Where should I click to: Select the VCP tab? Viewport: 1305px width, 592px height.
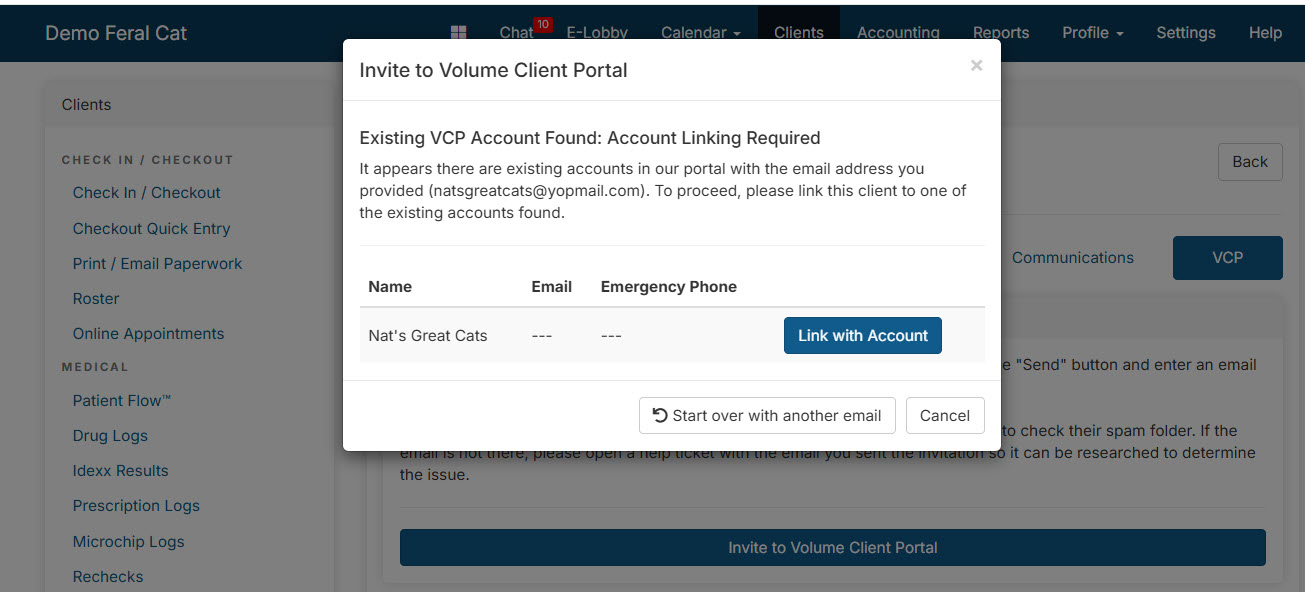click(x=1228, y=258)
